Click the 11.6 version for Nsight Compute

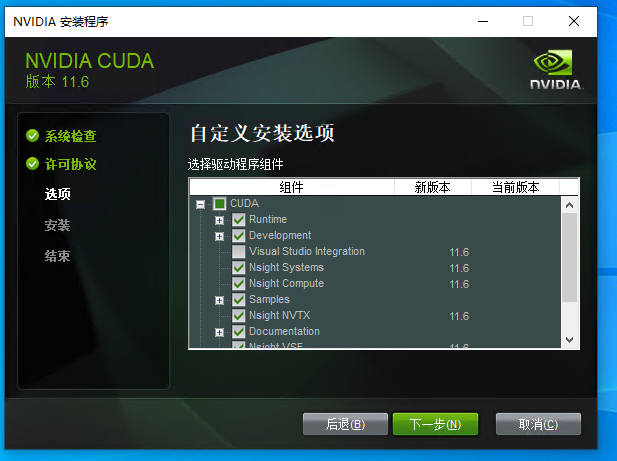[459, 284]
